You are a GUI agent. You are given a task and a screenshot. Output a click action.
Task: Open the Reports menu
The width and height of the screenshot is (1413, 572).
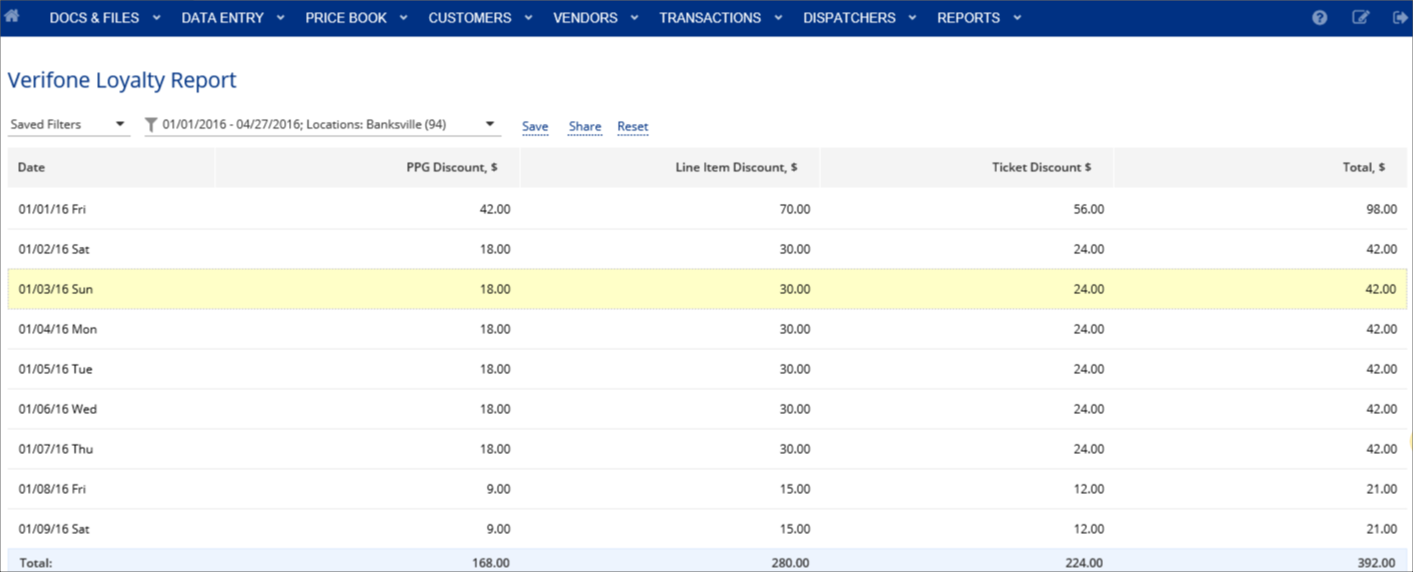[979, 18]
